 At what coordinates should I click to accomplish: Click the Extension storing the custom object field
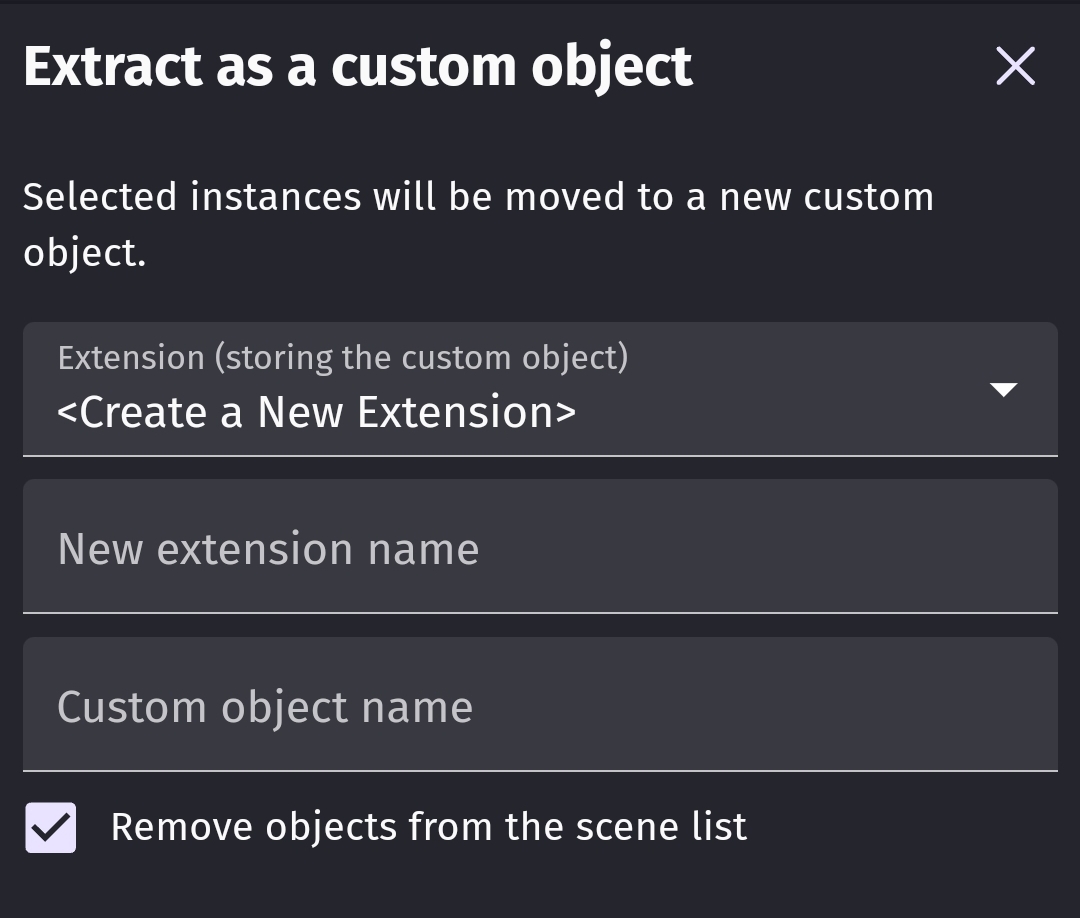point(540,390)
